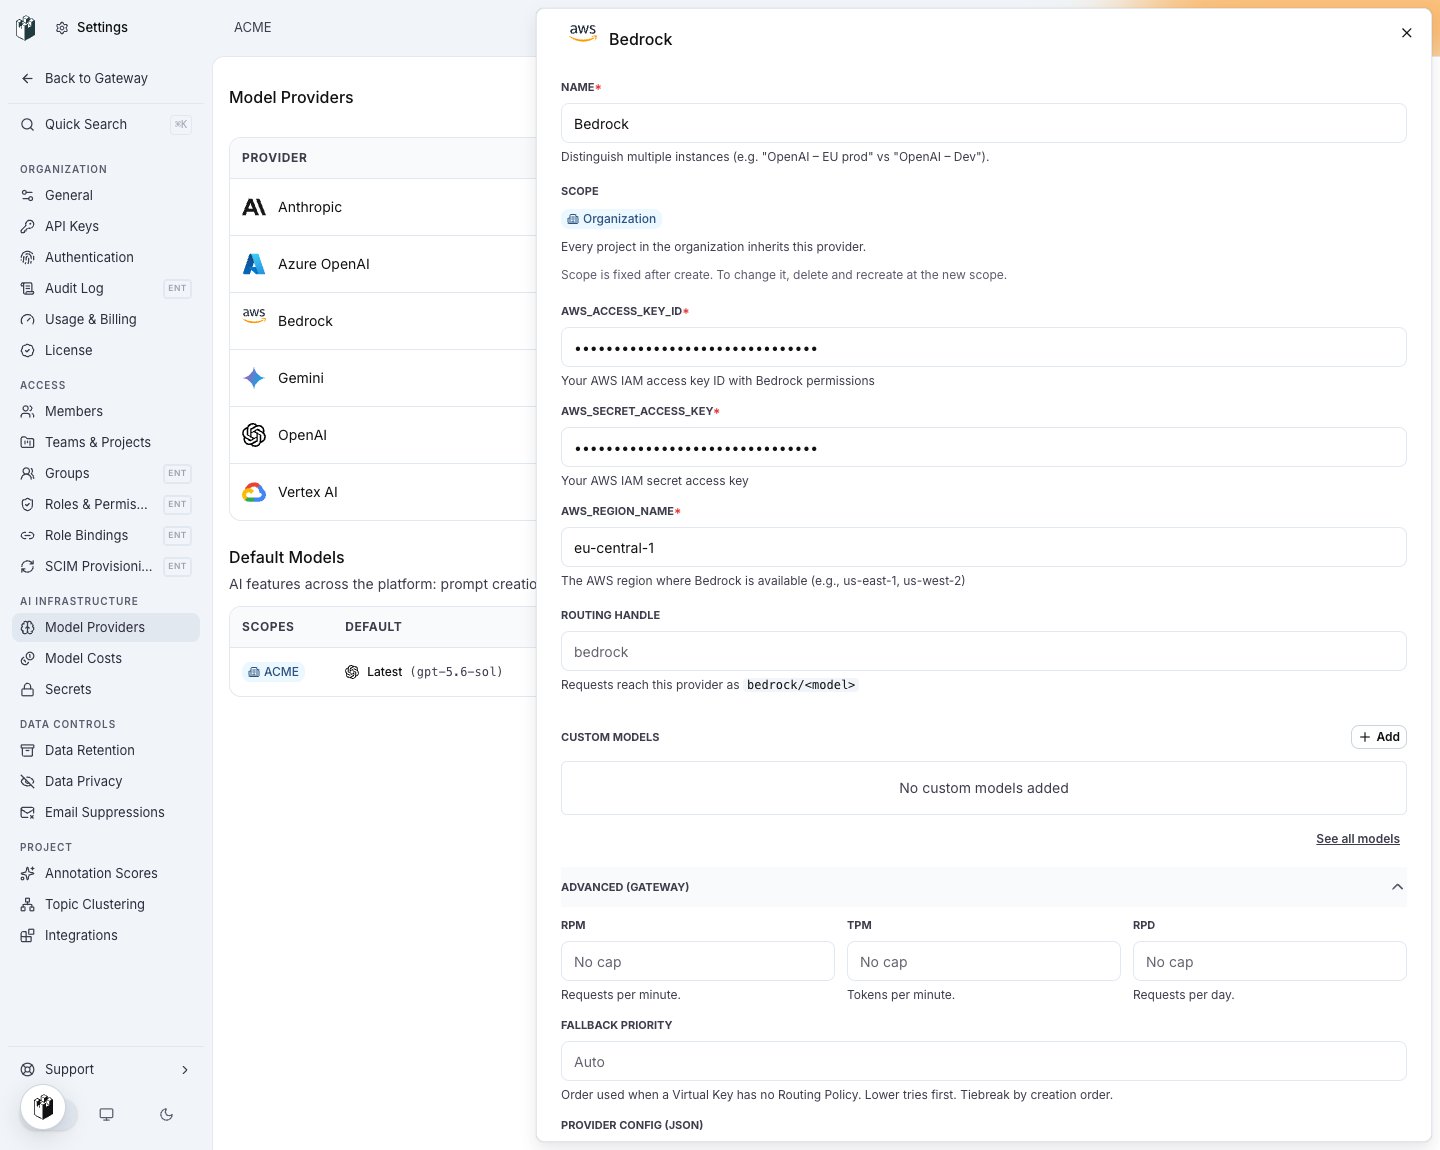Switch to dark theme moon icon
This screenshot has width=1440, height=1150.
point(166,1114)
